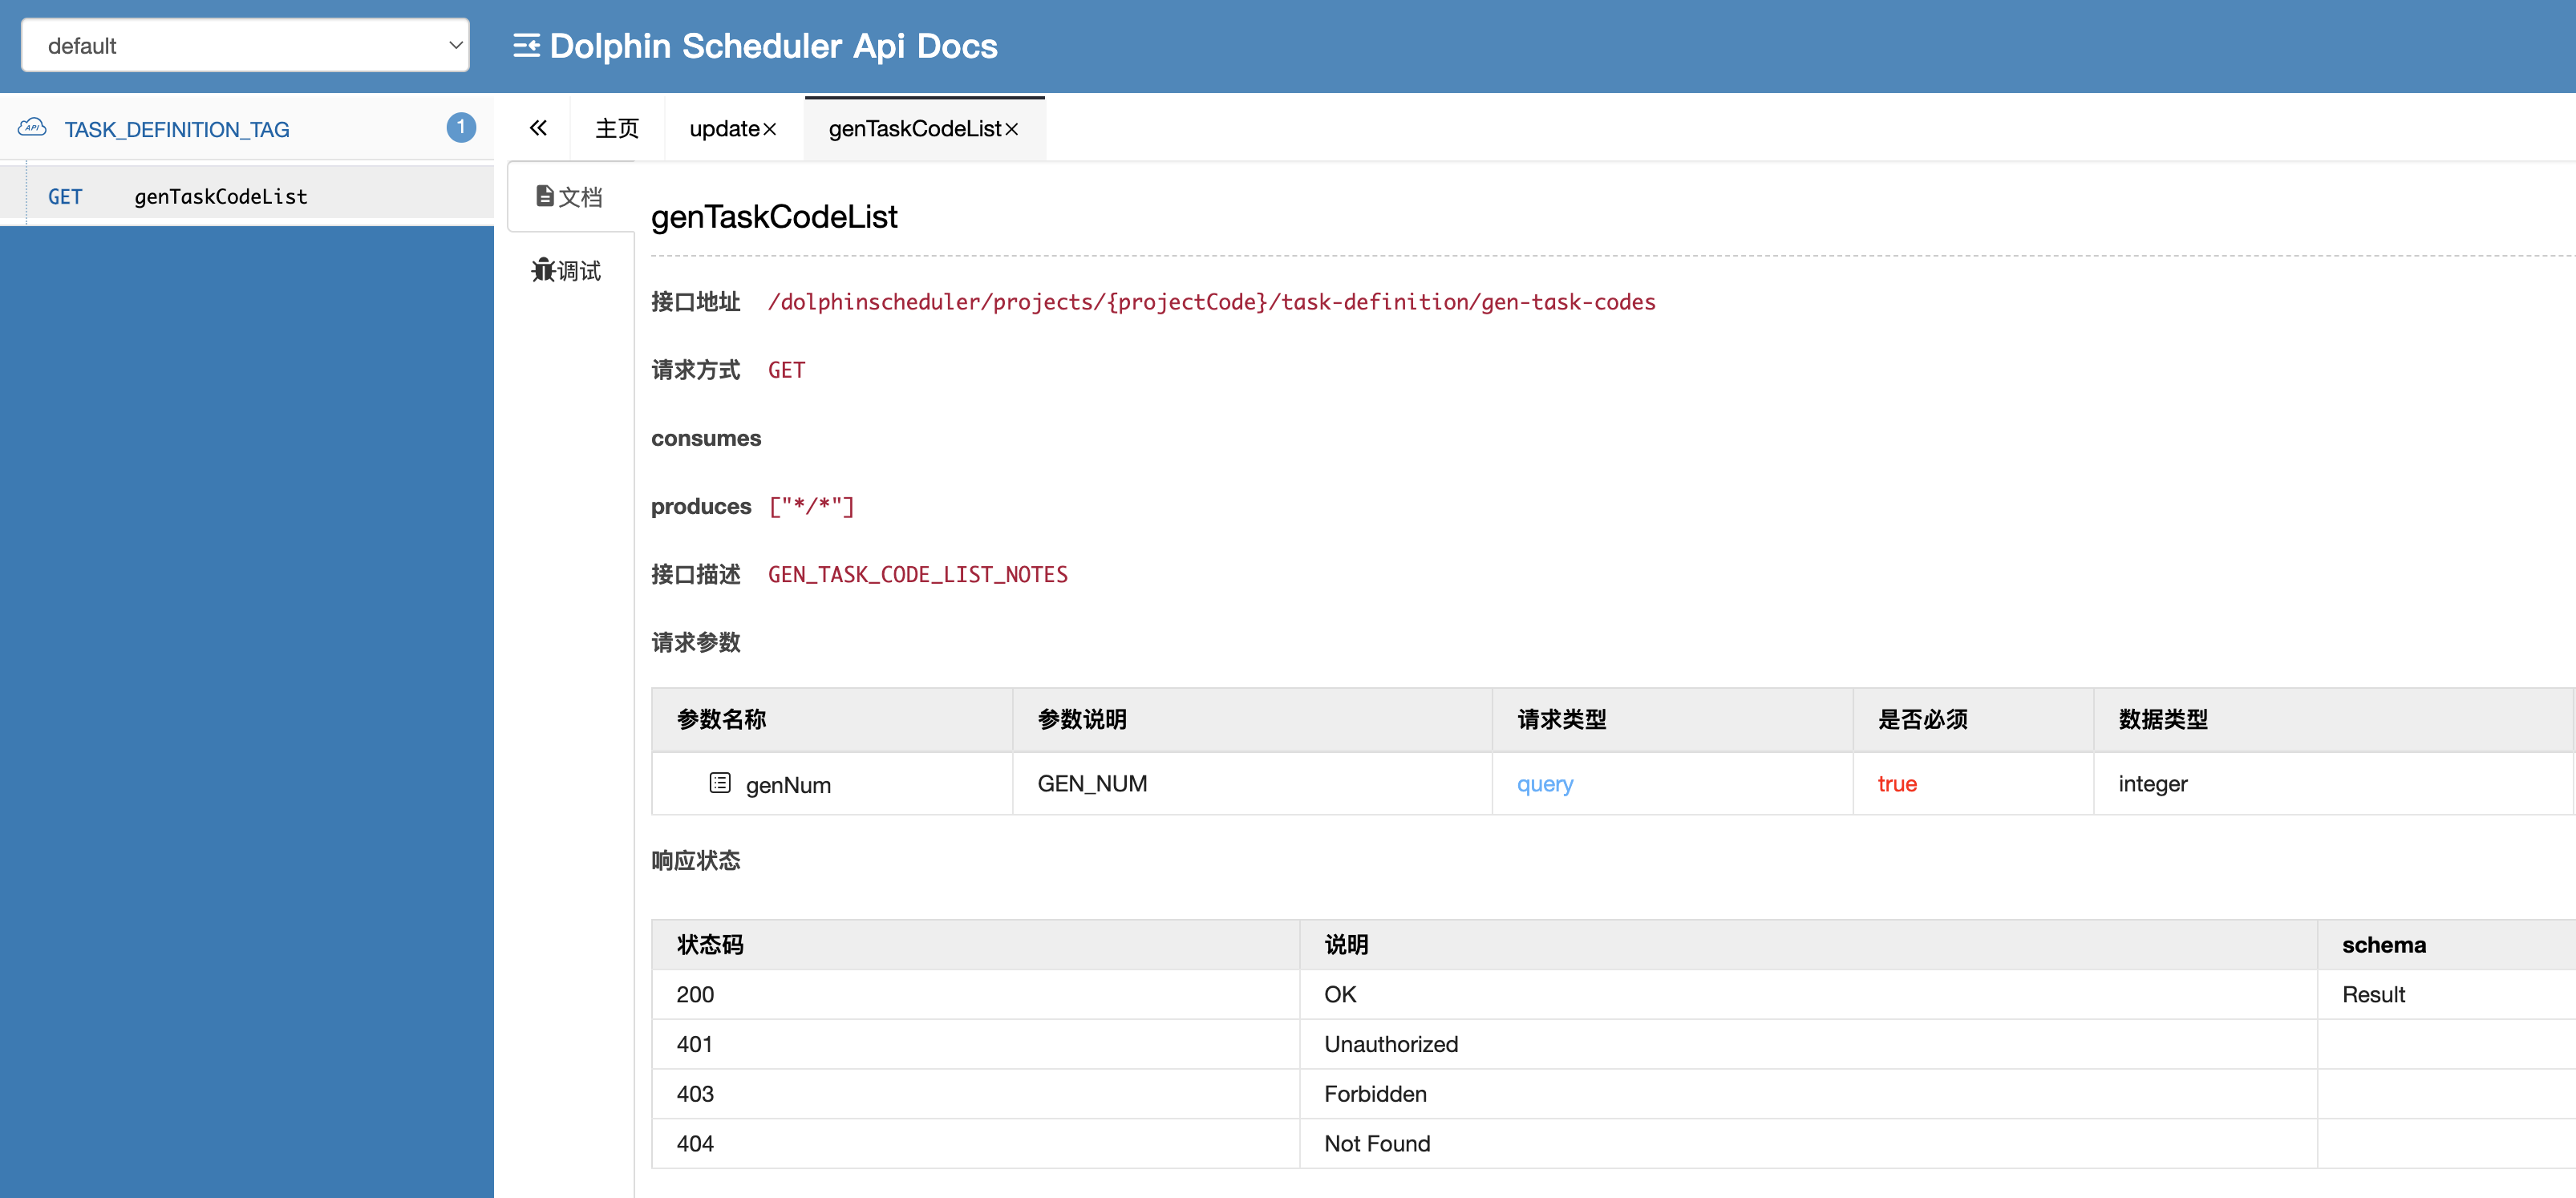This screenshot has height=1198, width=2576.
Task: Click the debug icon on the 调试 tab
Action: click(543, 270)
